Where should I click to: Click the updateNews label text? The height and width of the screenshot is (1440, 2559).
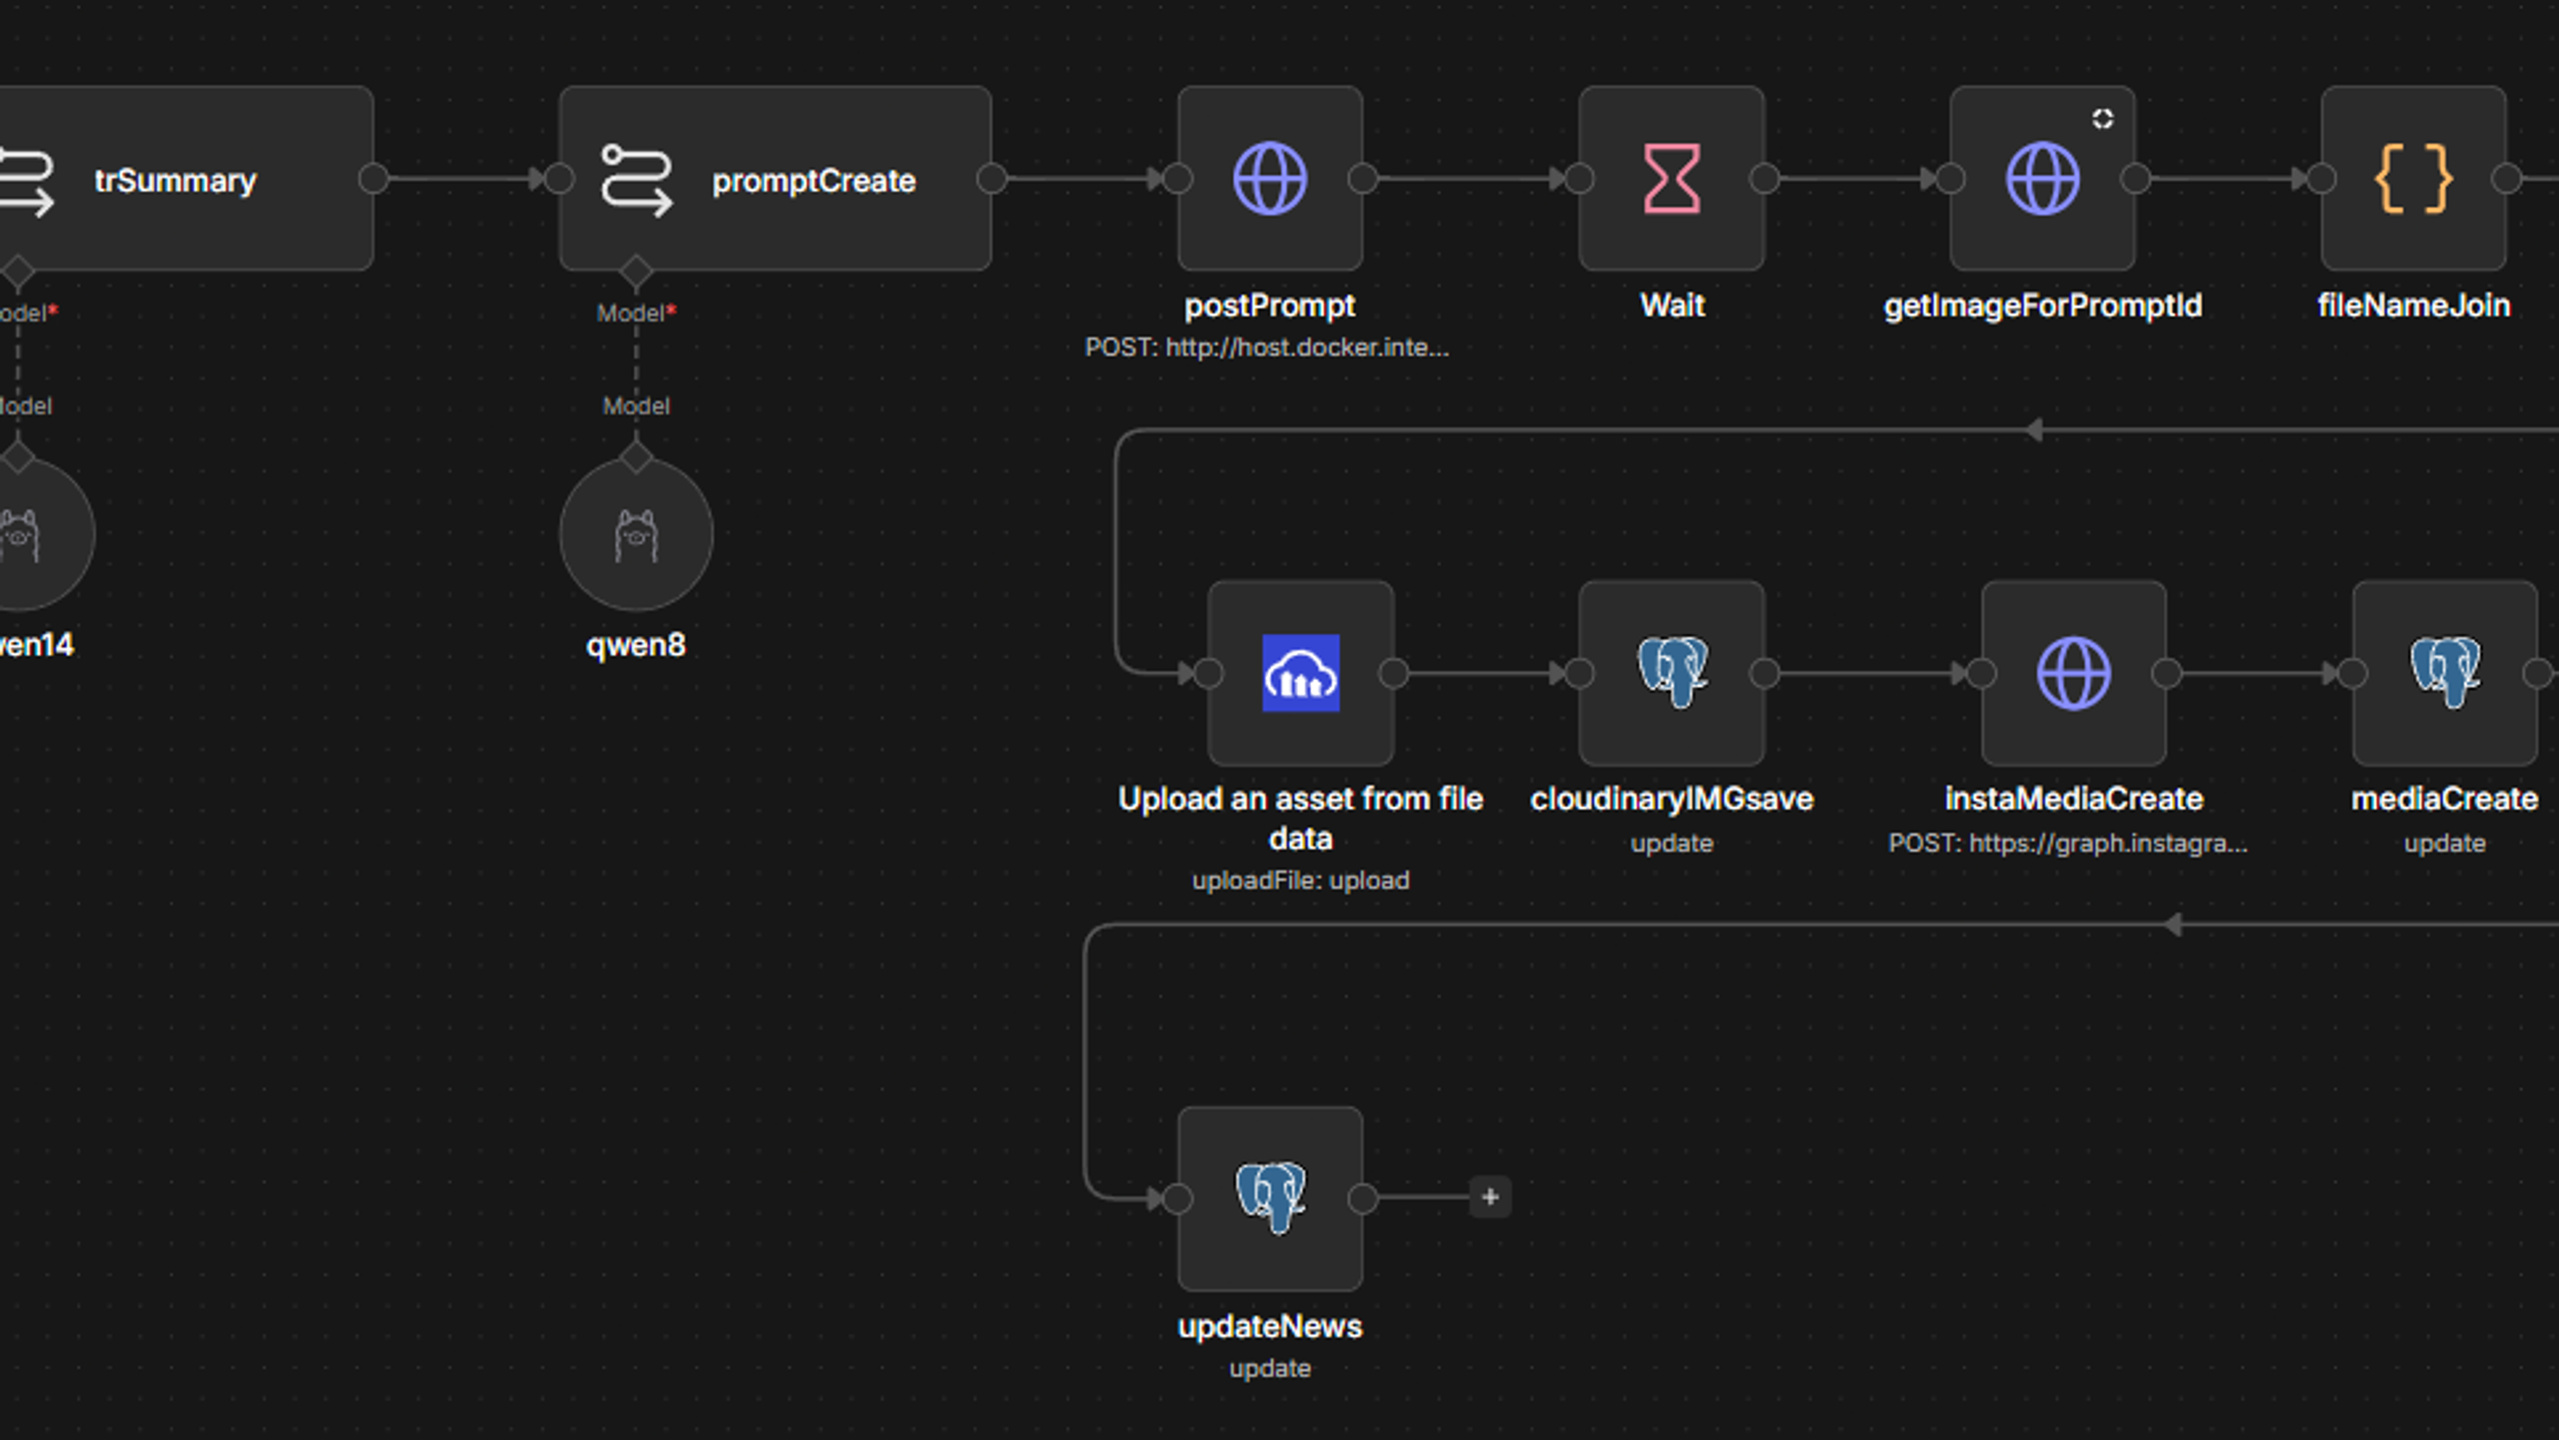pyautogui.click(x=1270, y=1326)
